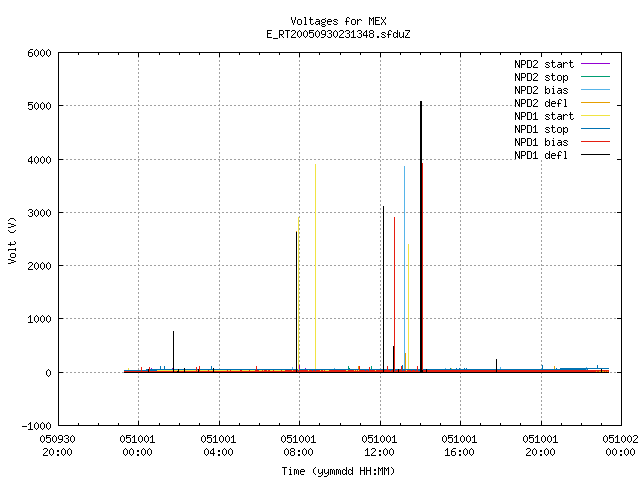This screenshot has height=480, width=640.
Task: Click the tall yellow spike near 3900 V
Action: click(316, 265)
